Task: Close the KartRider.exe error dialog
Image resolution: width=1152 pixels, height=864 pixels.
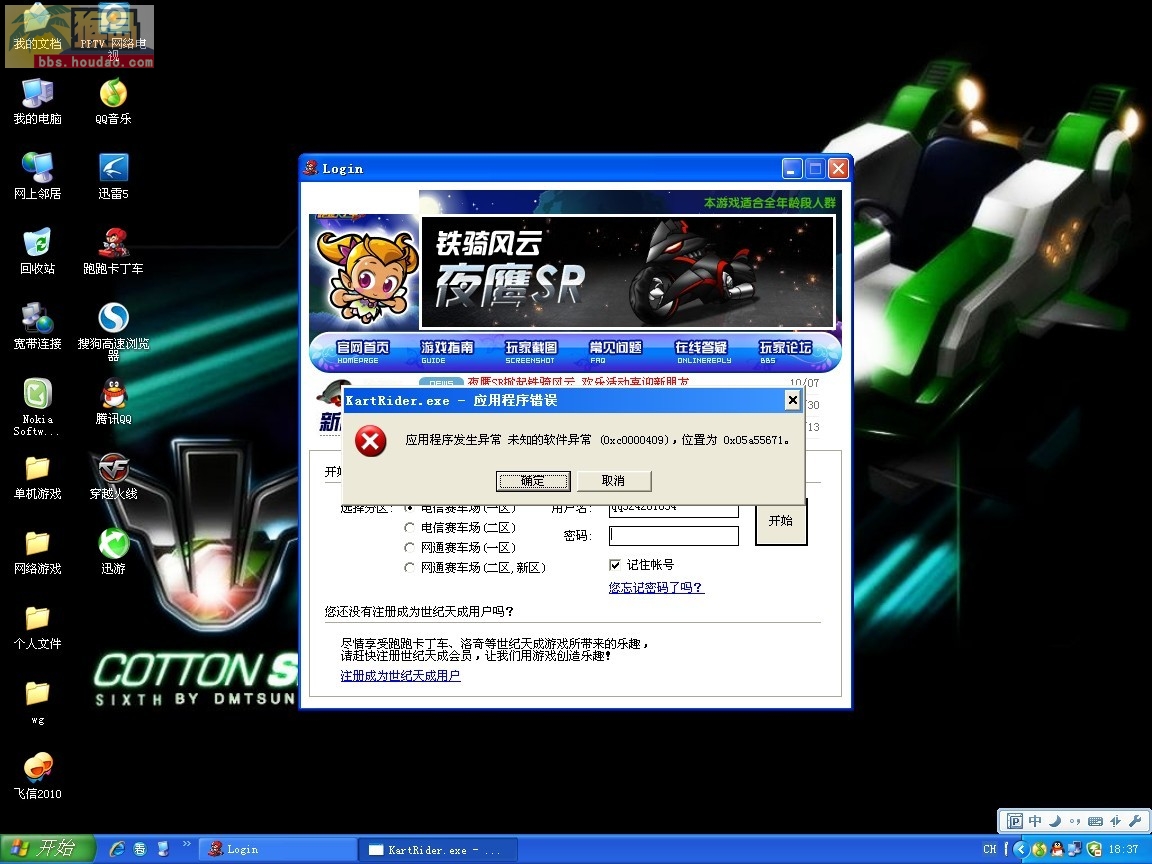Action: [x=792, y=400]
